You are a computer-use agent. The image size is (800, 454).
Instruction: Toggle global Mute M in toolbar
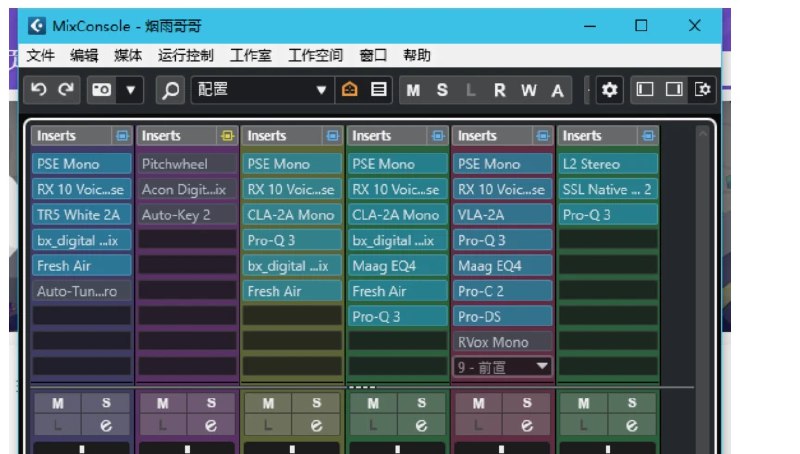413,90
